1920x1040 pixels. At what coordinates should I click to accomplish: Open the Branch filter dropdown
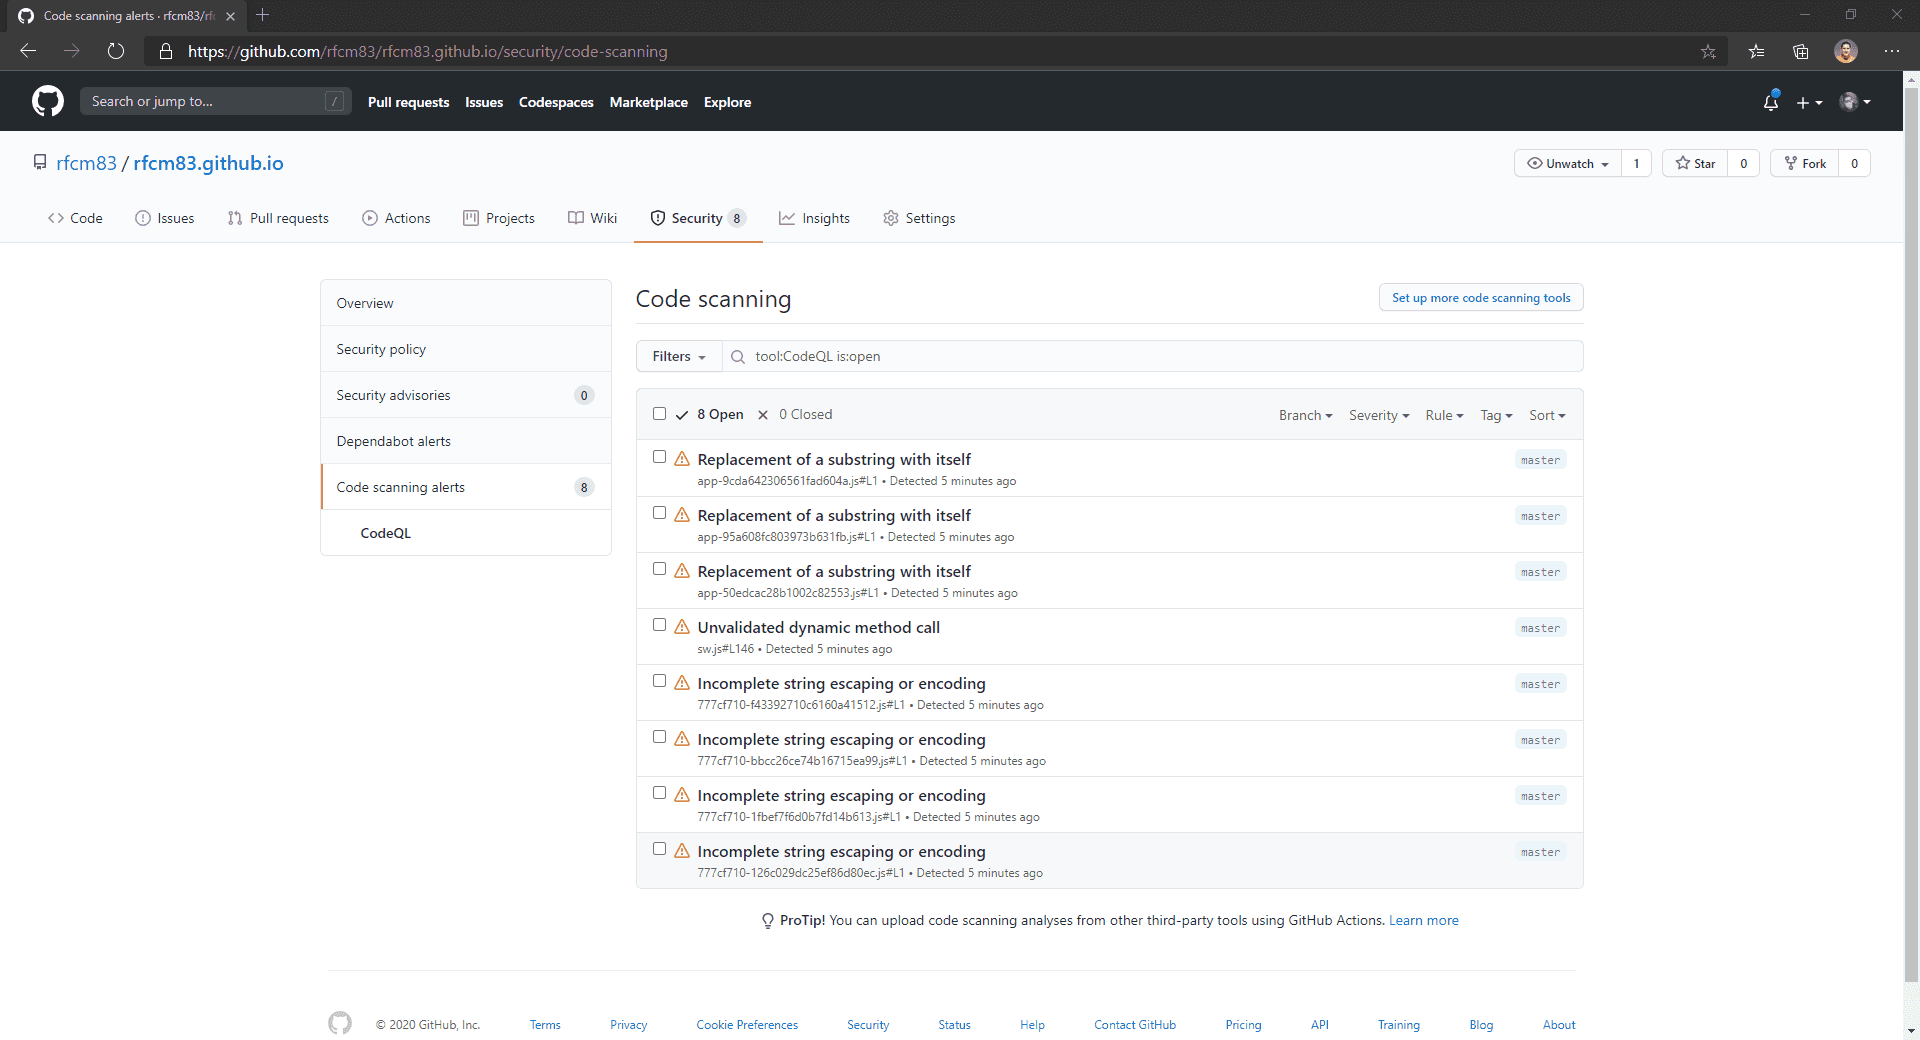(x=1305, y=415)
